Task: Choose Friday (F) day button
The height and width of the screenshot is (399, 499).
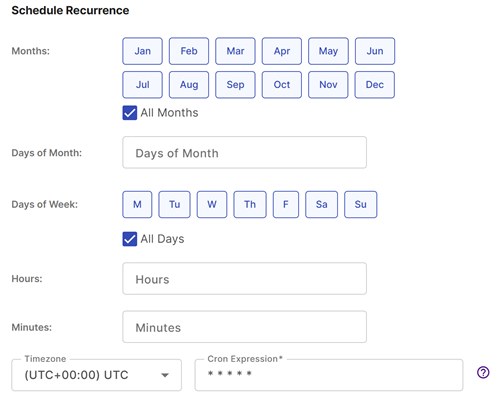Action: [286, 204]
